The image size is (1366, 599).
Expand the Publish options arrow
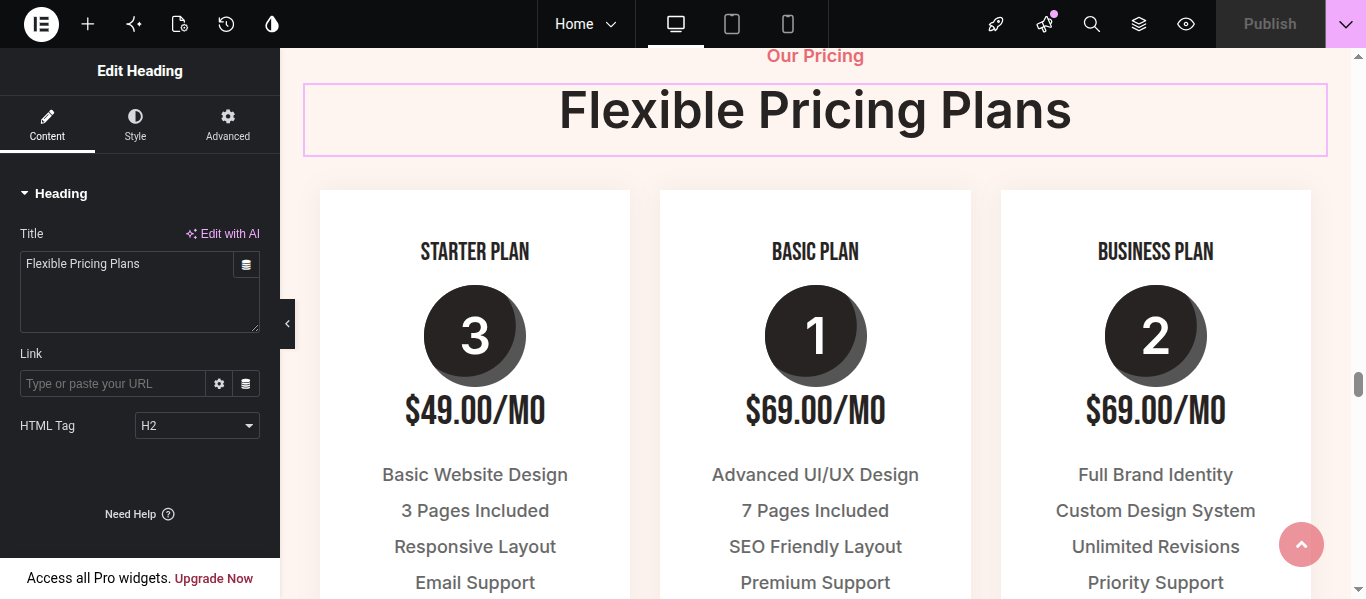[1346, 24]
